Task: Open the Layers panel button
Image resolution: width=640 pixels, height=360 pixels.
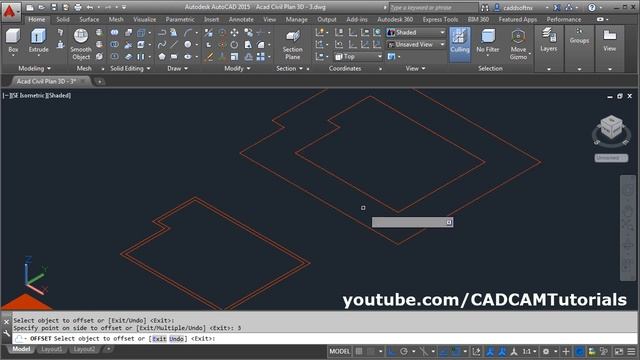Action: tap(549, 41)
